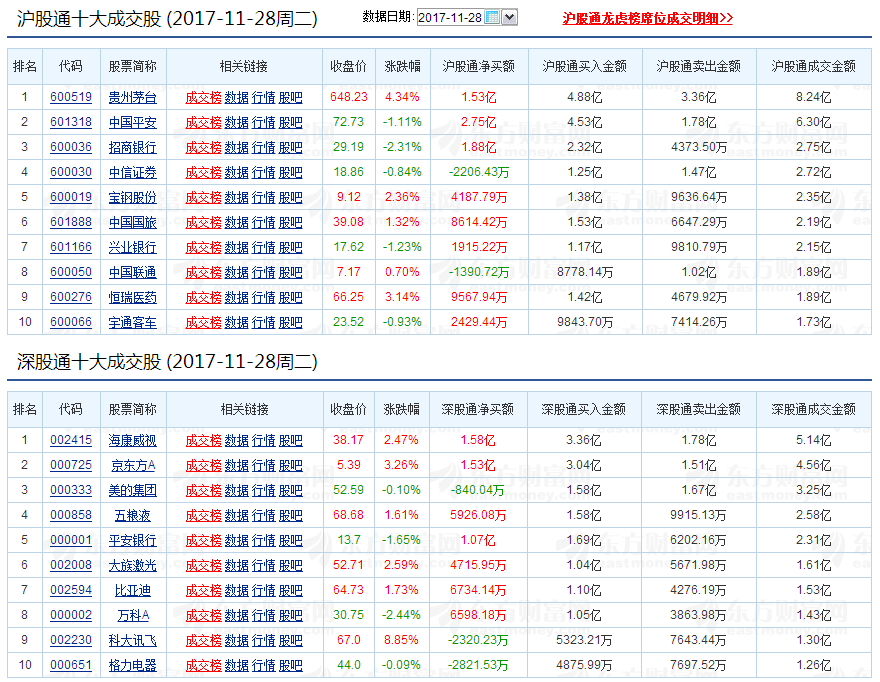Open 京东方A stock name link
880x682 pixels.
[x=132, y=465]
